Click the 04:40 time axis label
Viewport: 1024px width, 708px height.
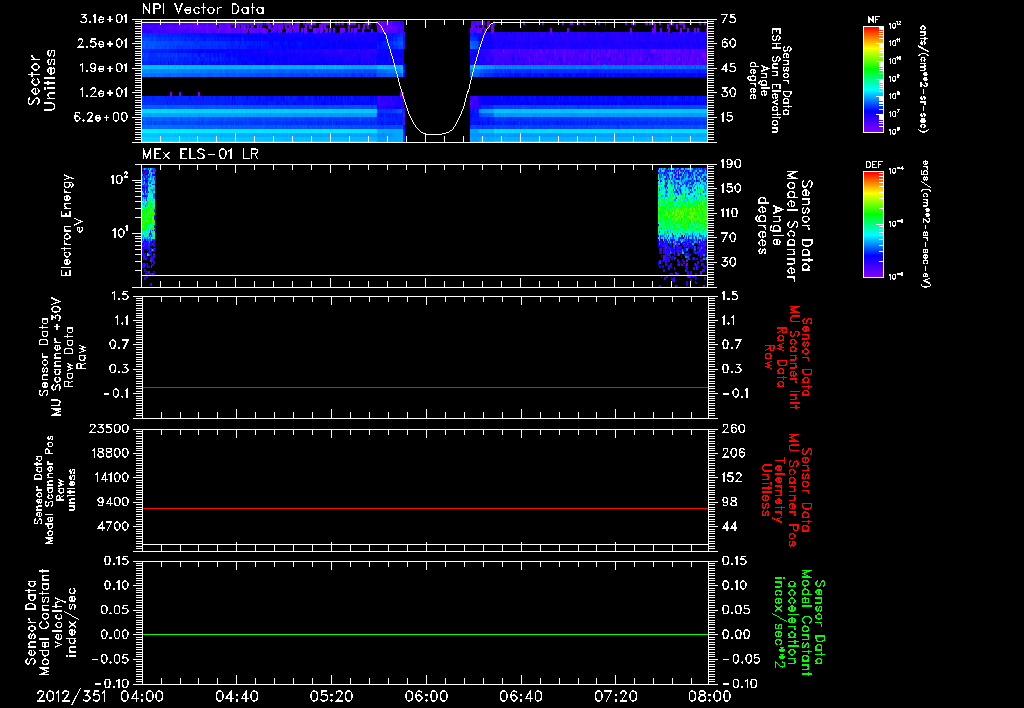point(236,696)
